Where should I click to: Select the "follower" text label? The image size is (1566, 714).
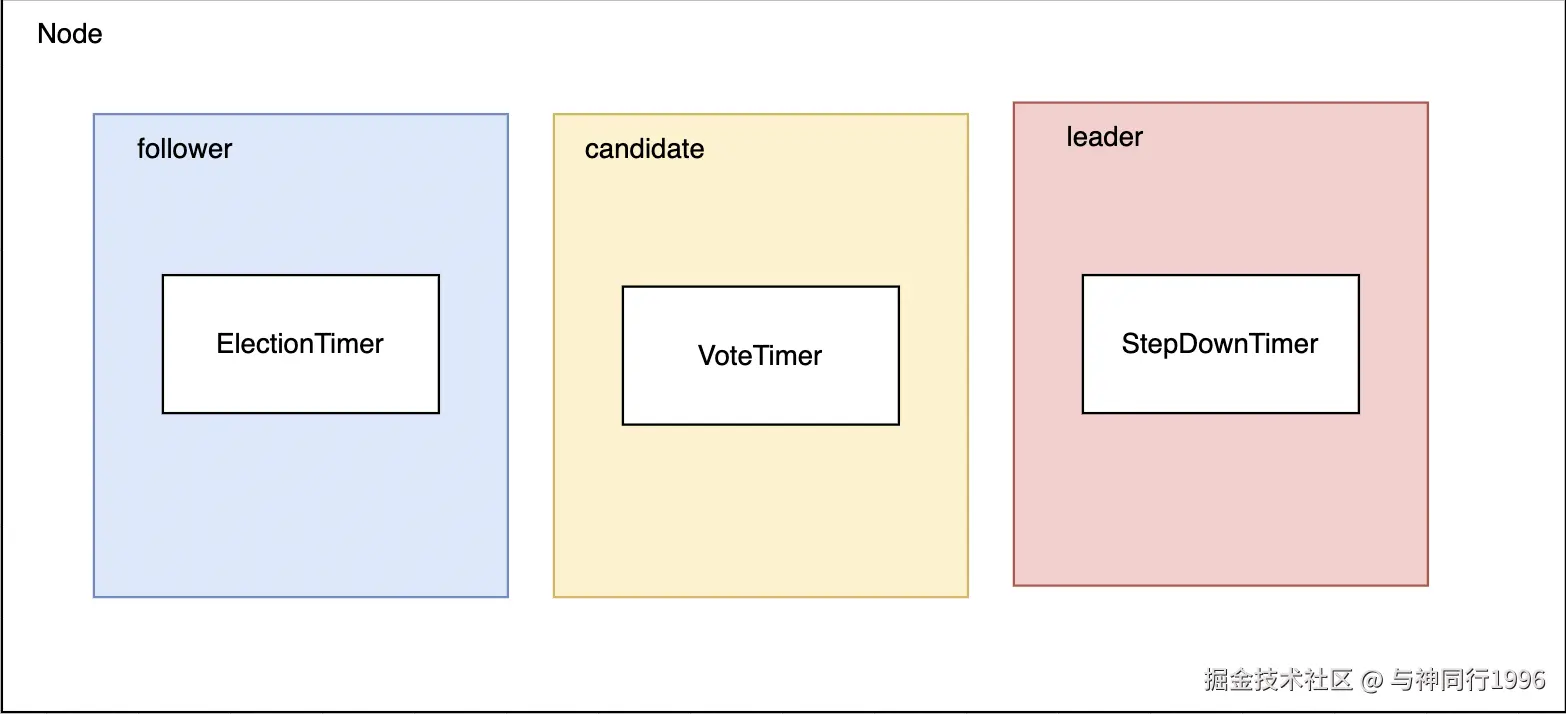coord(184,149)
